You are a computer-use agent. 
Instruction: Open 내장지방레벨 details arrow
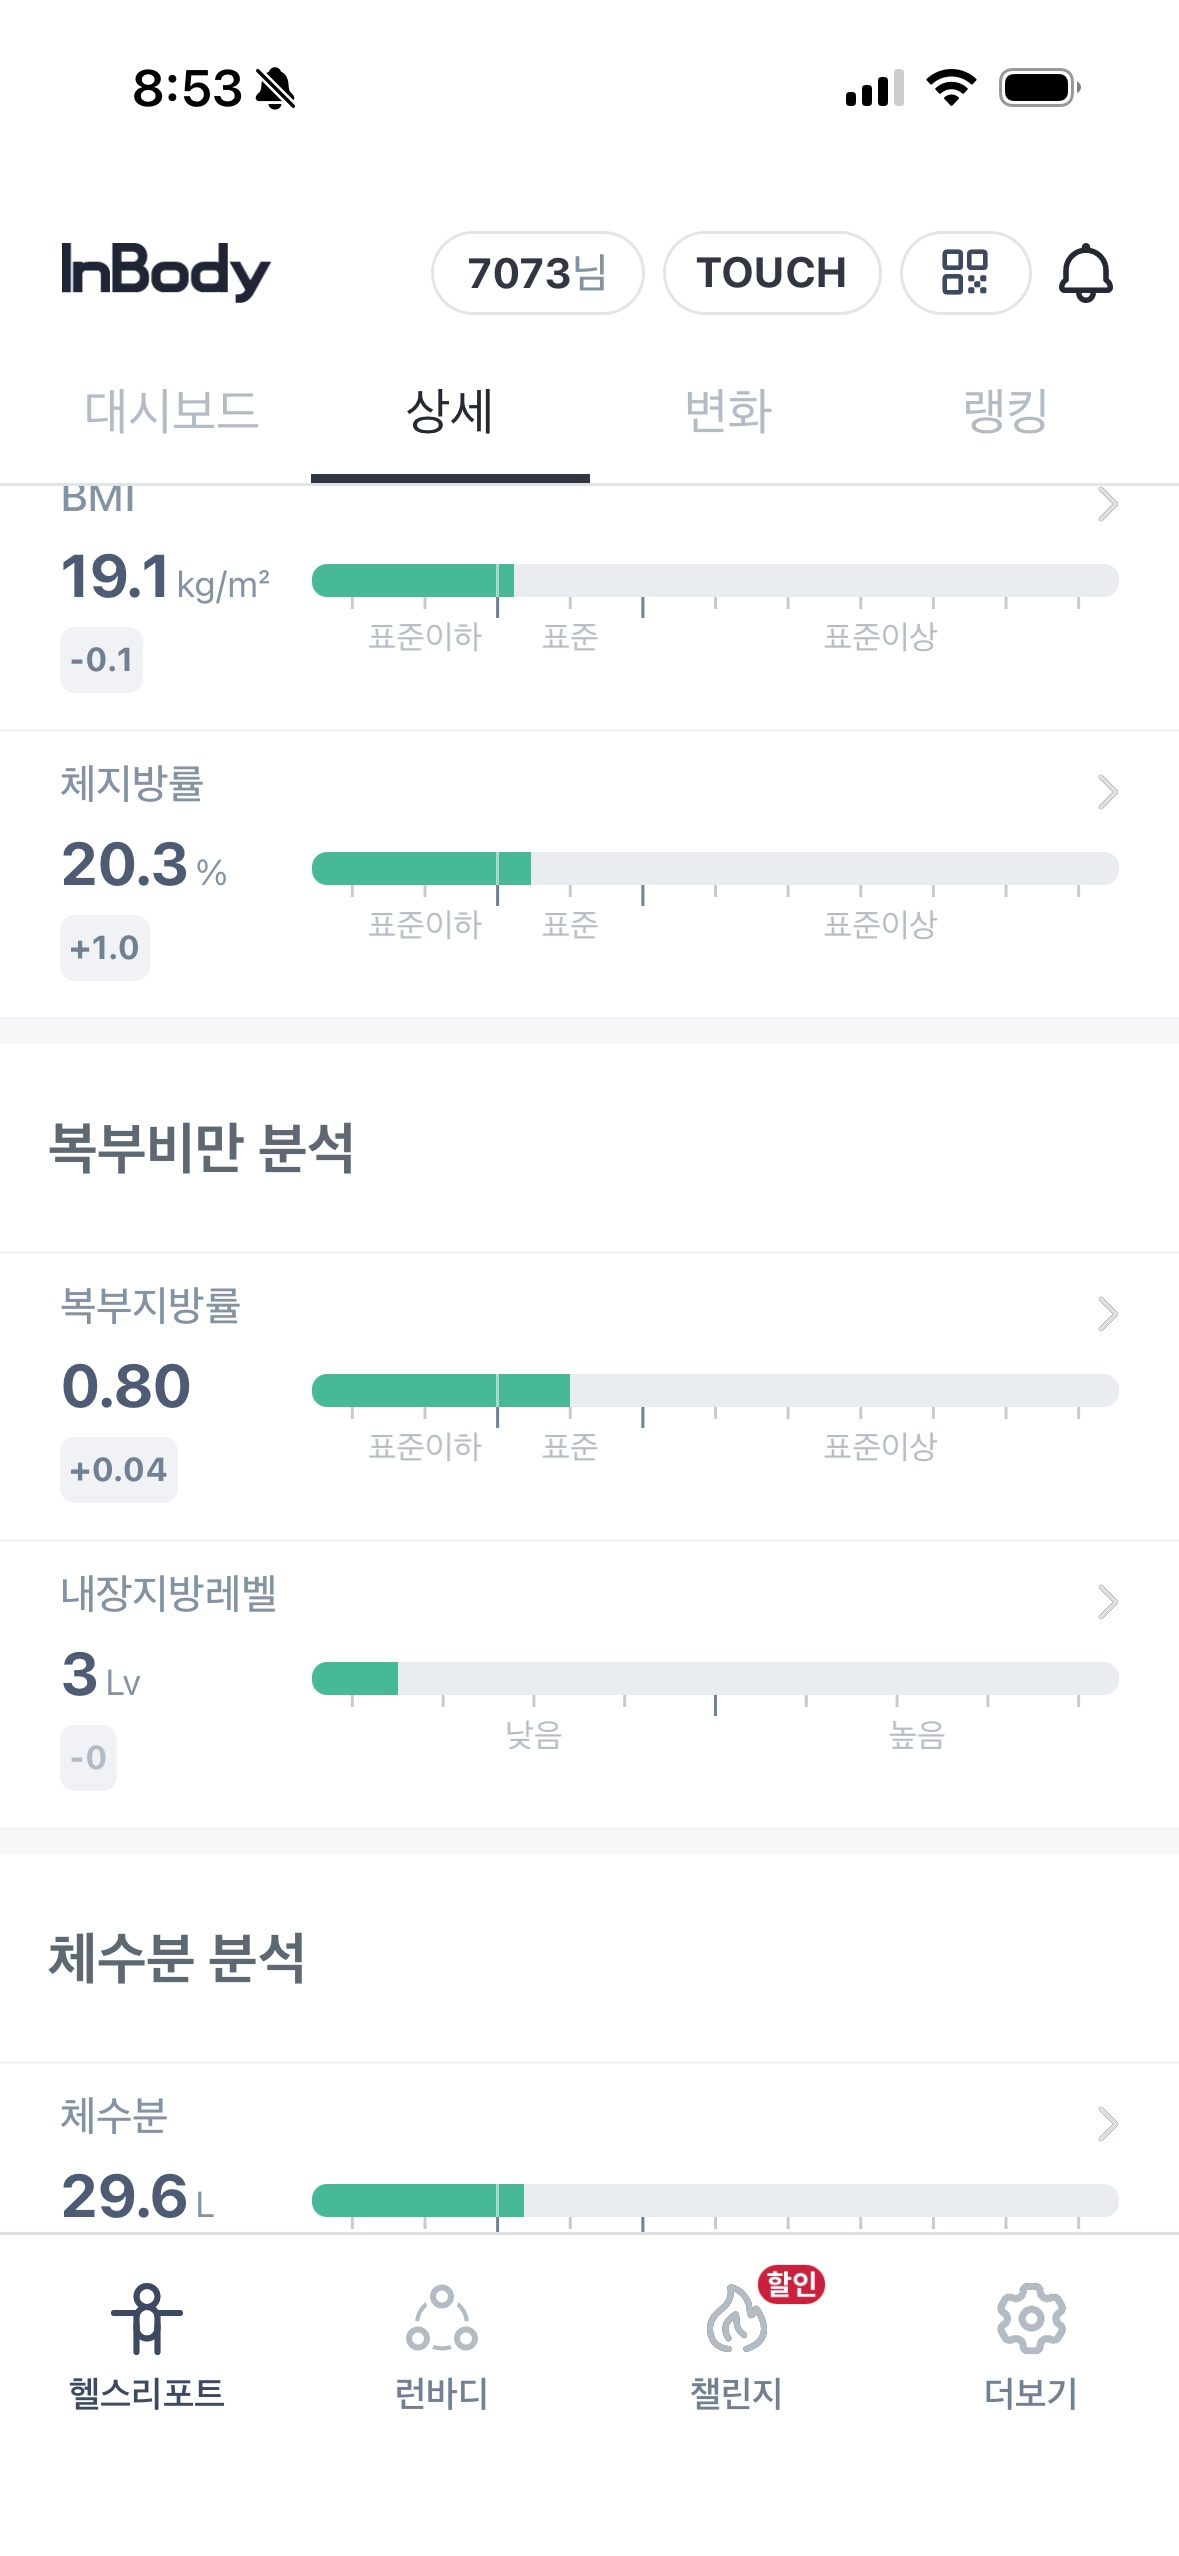[x=1107, y=1602]
